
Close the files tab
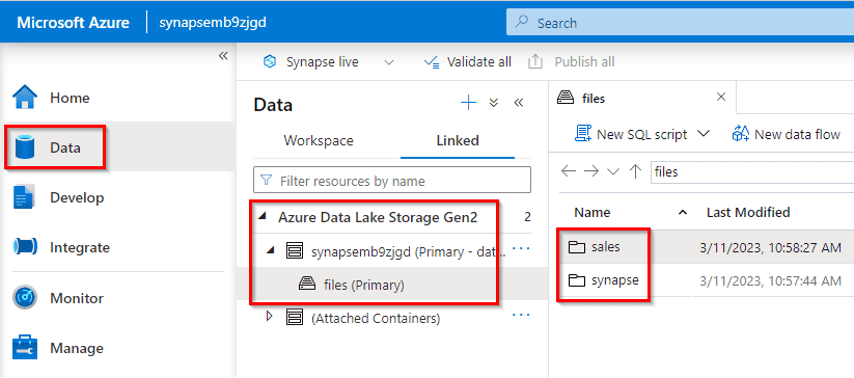point(721,97)
